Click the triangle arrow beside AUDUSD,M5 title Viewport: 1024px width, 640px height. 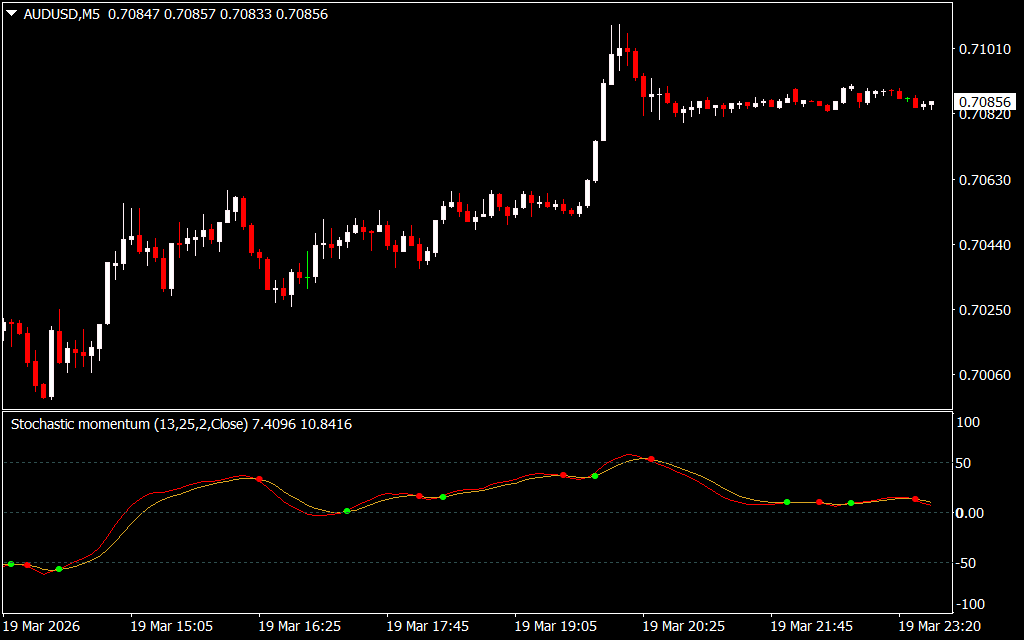point(11,14)
